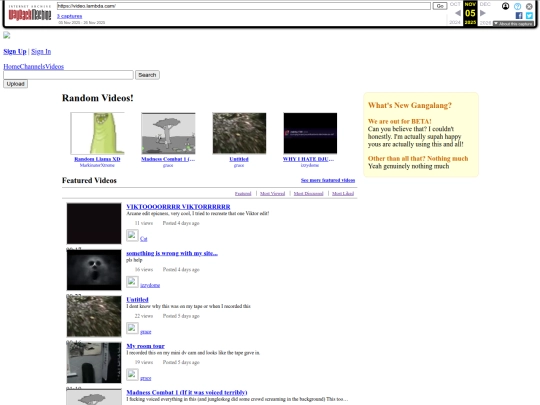Viewport: 540px width, 405px height.
Task: Open the Untitled title link in Random Videos
Action: coord(239,159)
